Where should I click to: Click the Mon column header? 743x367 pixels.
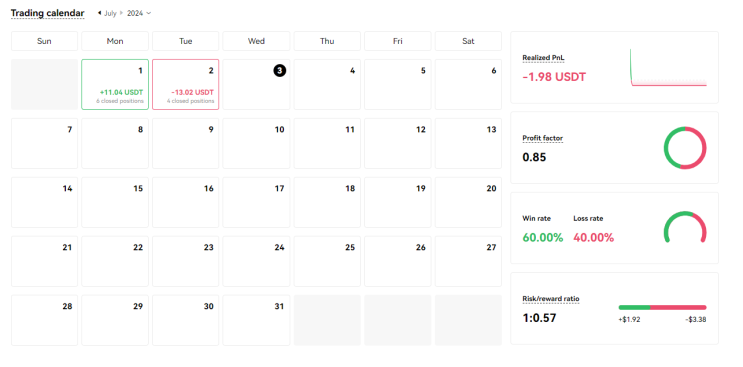(x=115, y=41)
